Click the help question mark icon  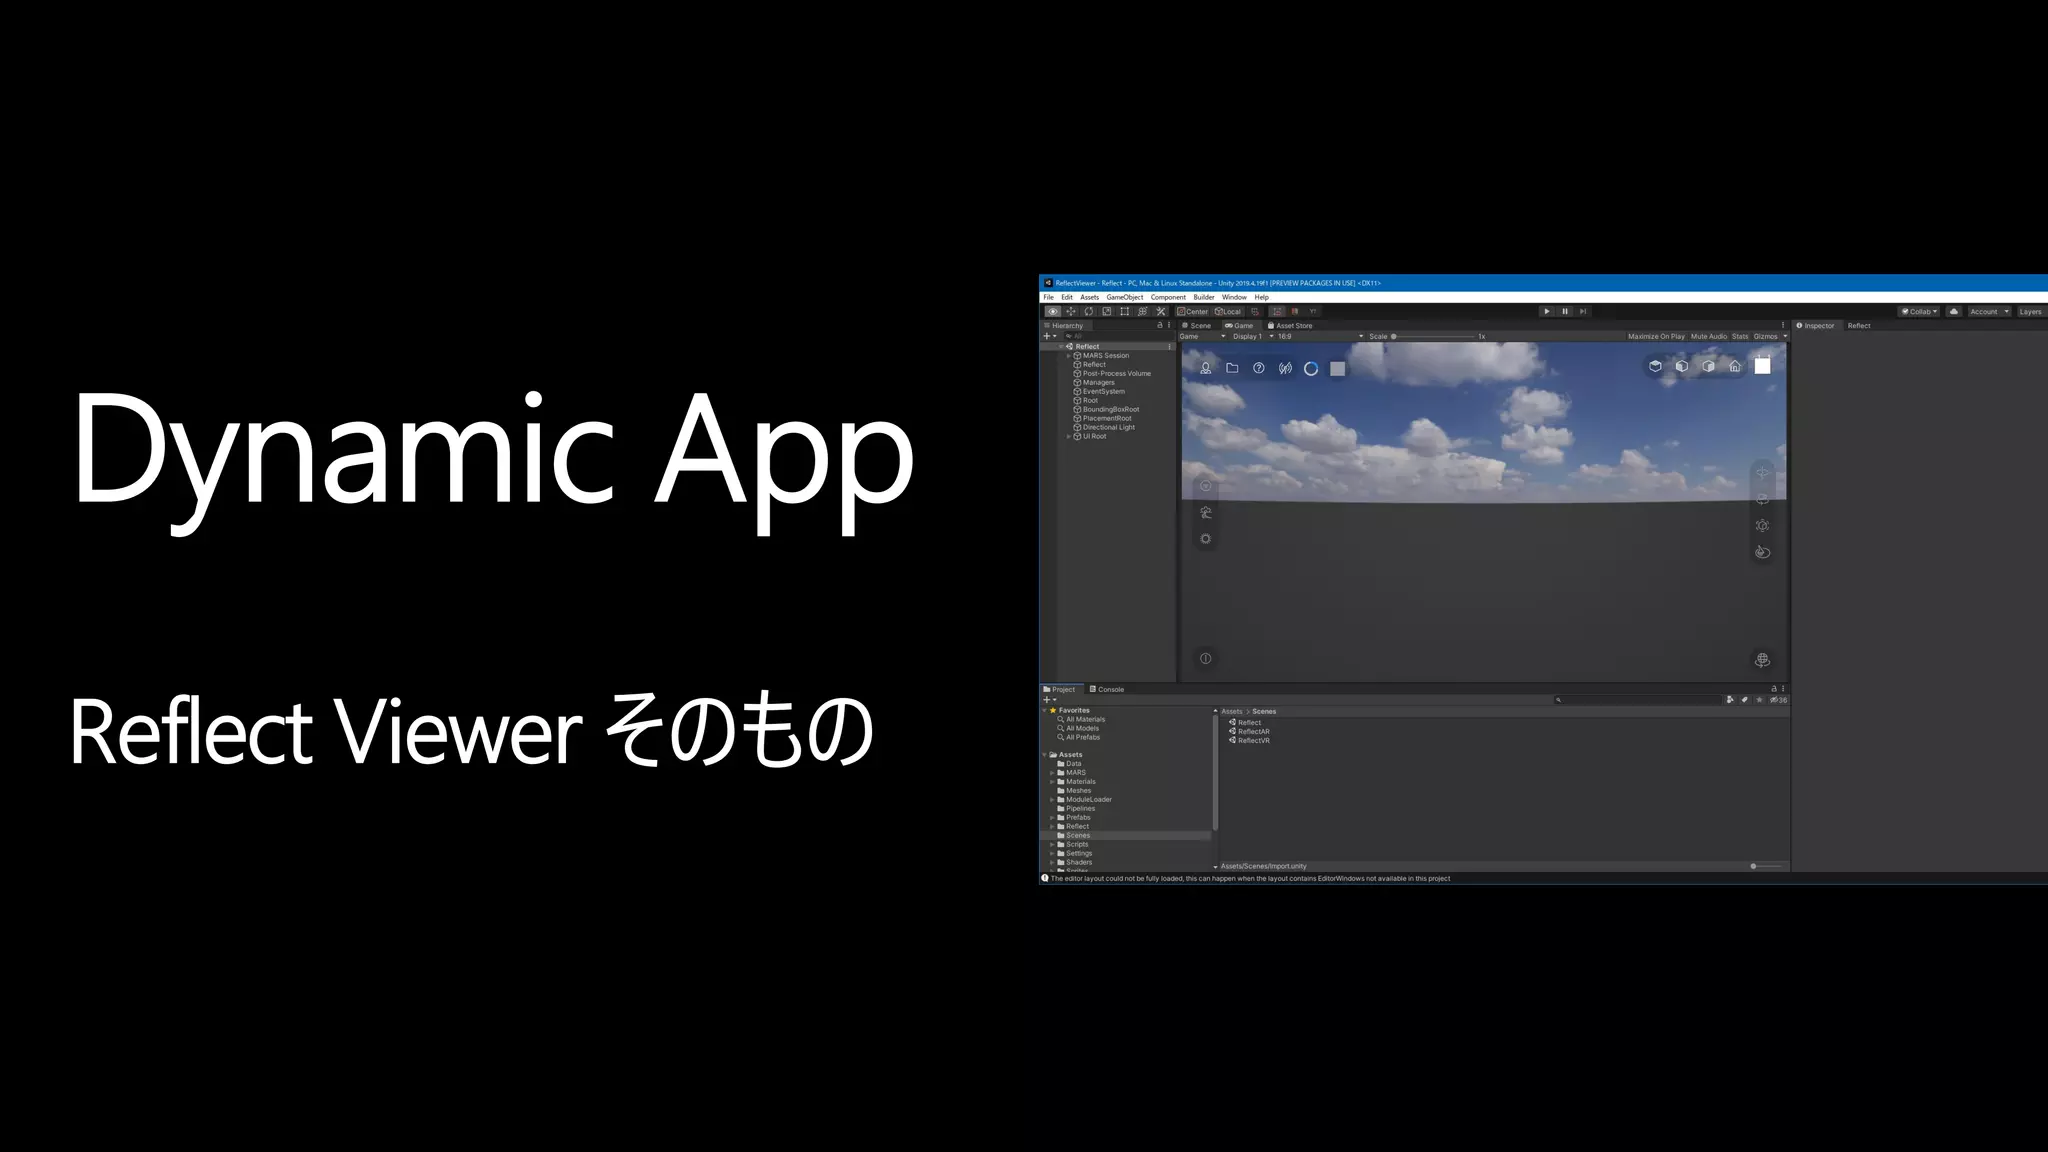pyautogui.click(x=1259, y=368)
